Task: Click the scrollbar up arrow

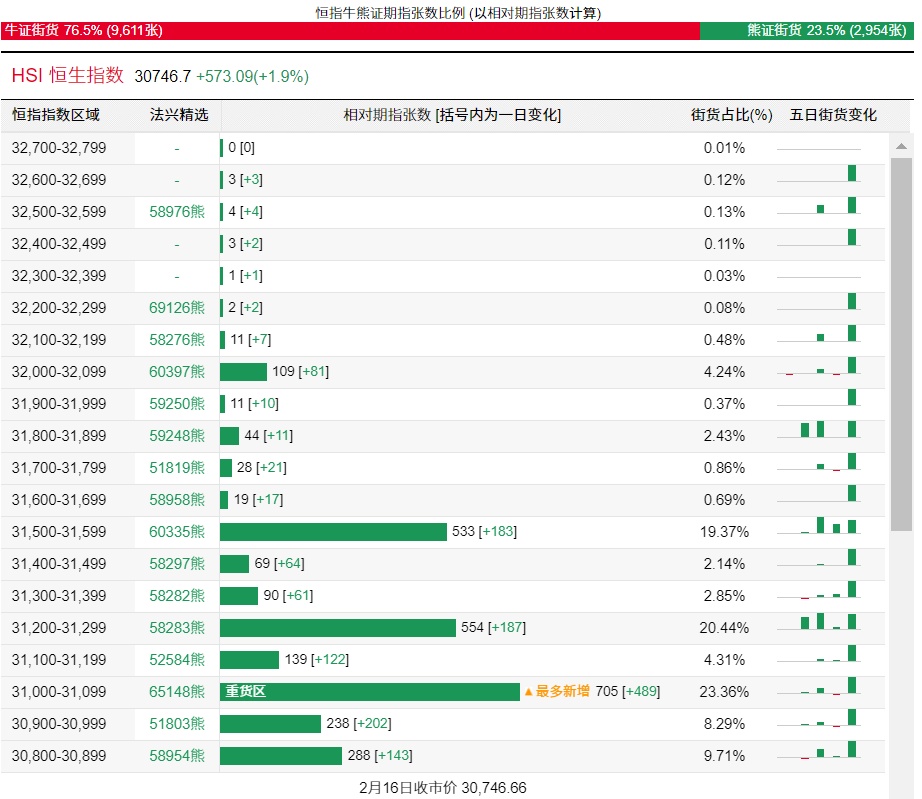Action: [901, 147]
